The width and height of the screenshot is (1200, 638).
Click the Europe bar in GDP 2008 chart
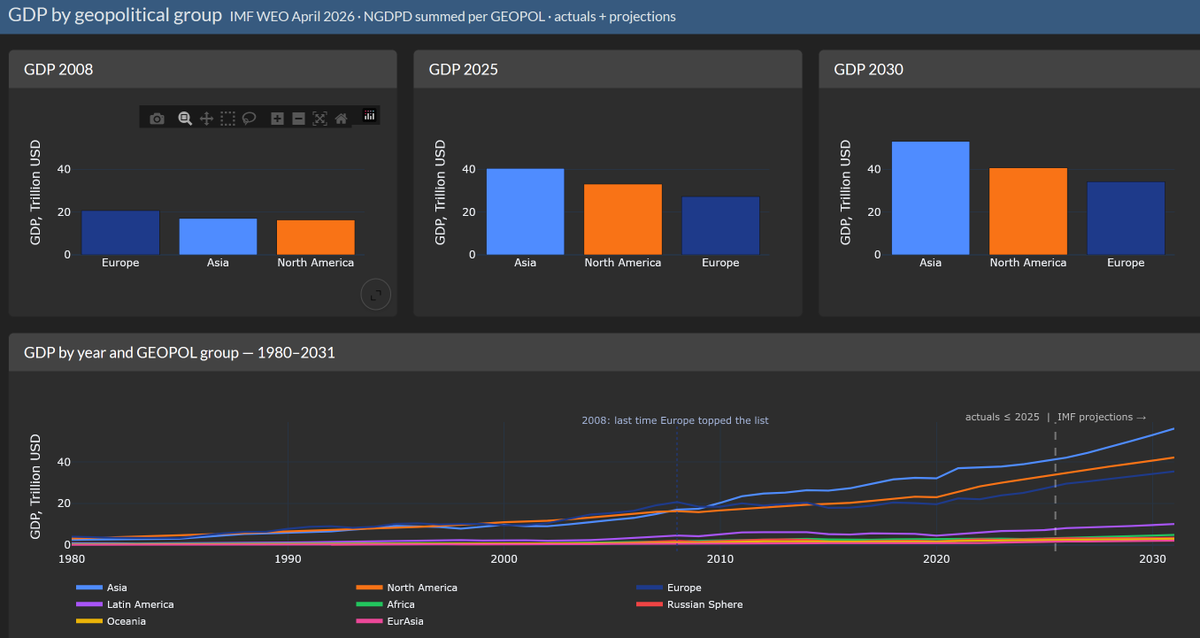120,232
